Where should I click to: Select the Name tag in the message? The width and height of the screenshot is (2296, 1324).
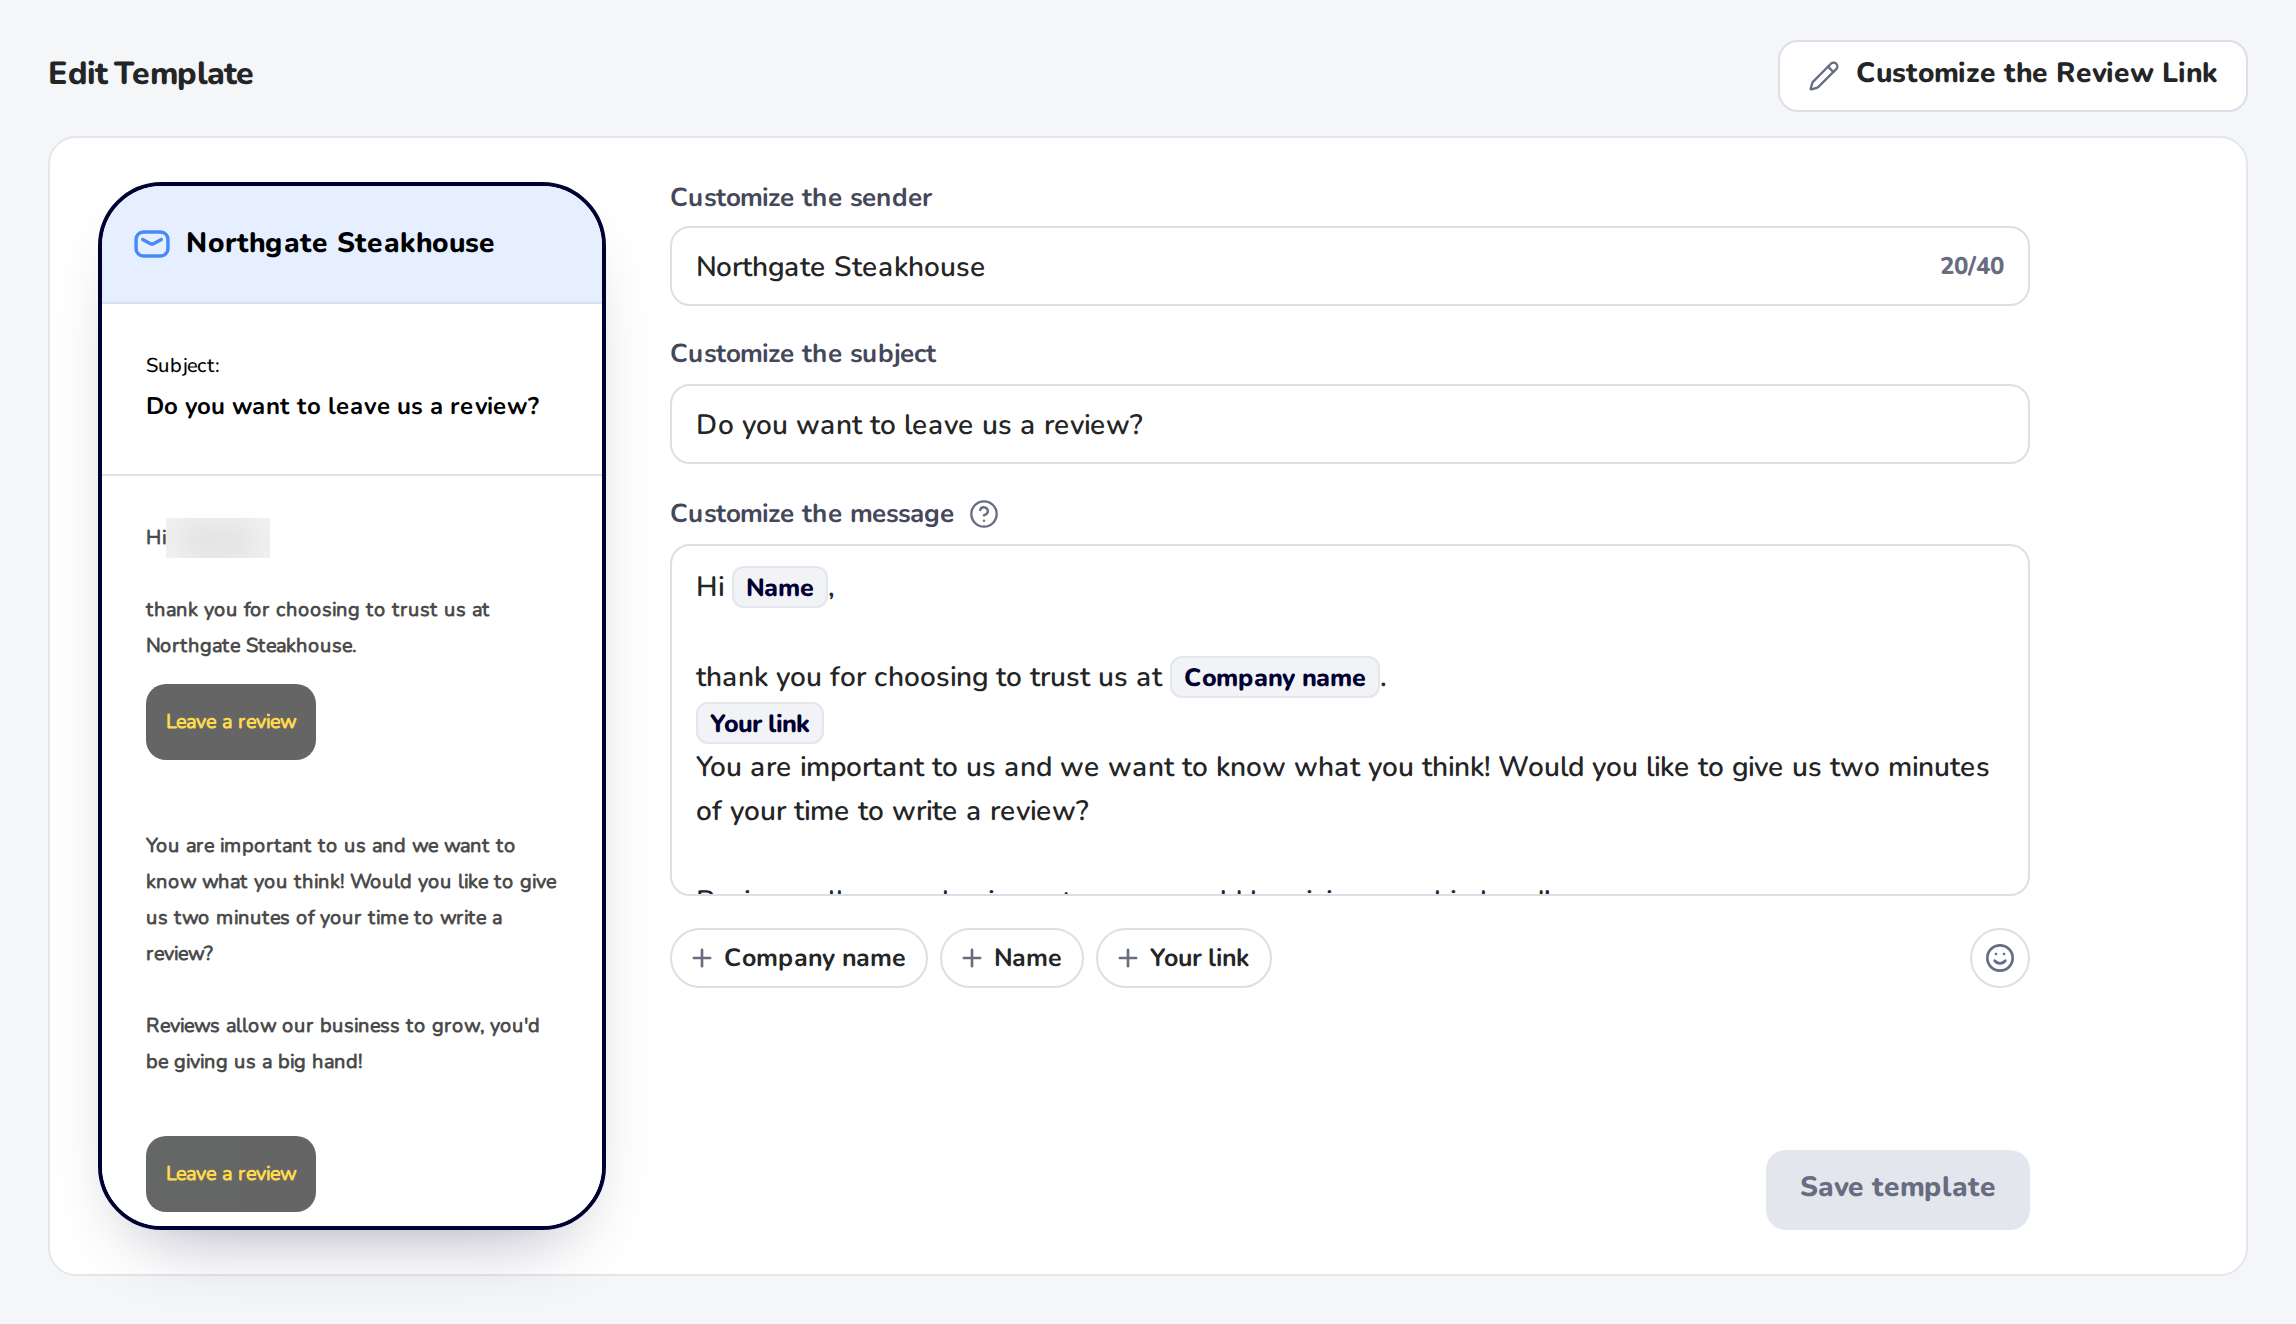780,587
